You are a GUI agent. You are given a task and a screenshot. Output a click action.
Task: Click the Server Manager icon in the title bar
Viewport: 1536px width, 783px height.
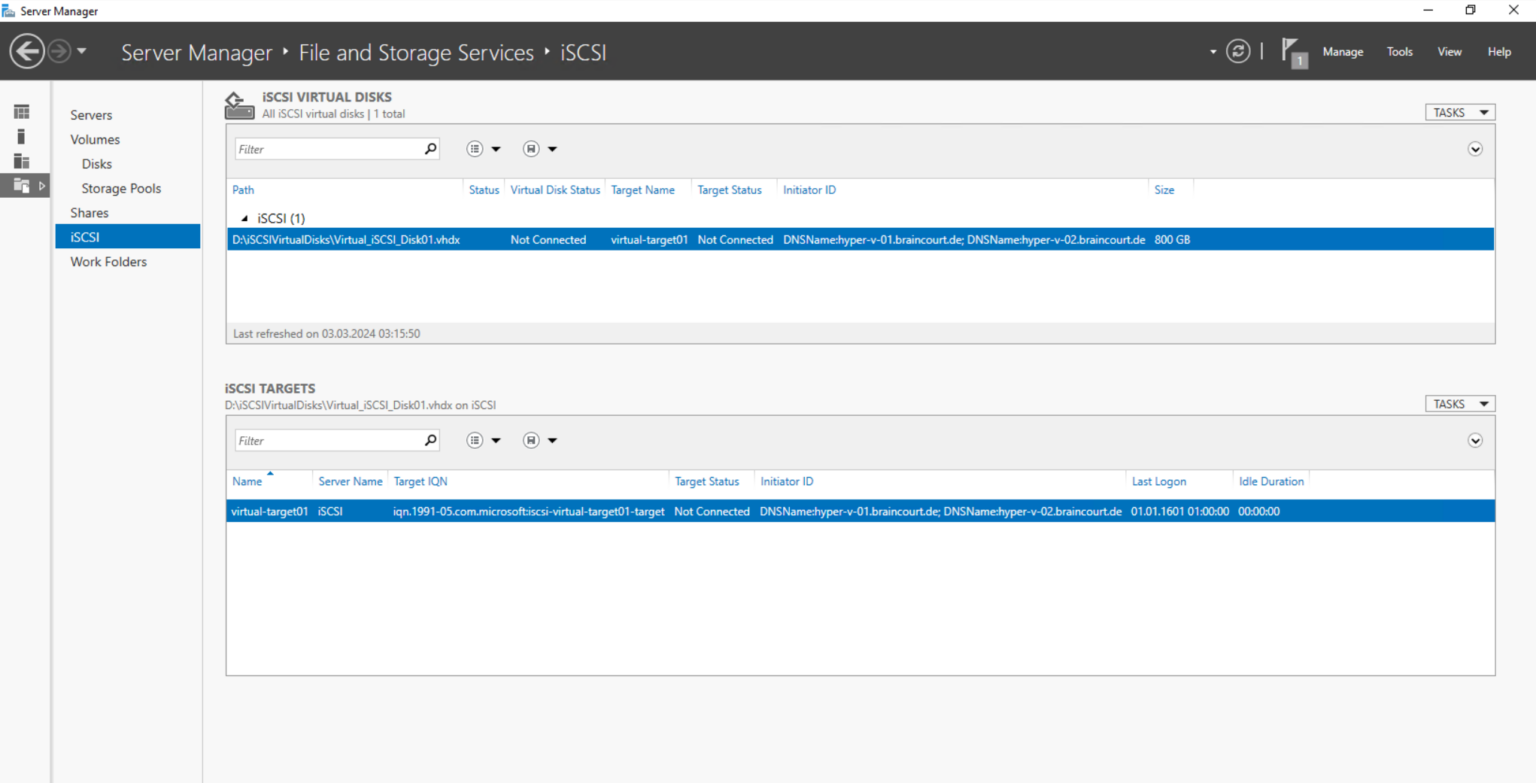pyautogui.click(x=11, y=10)
